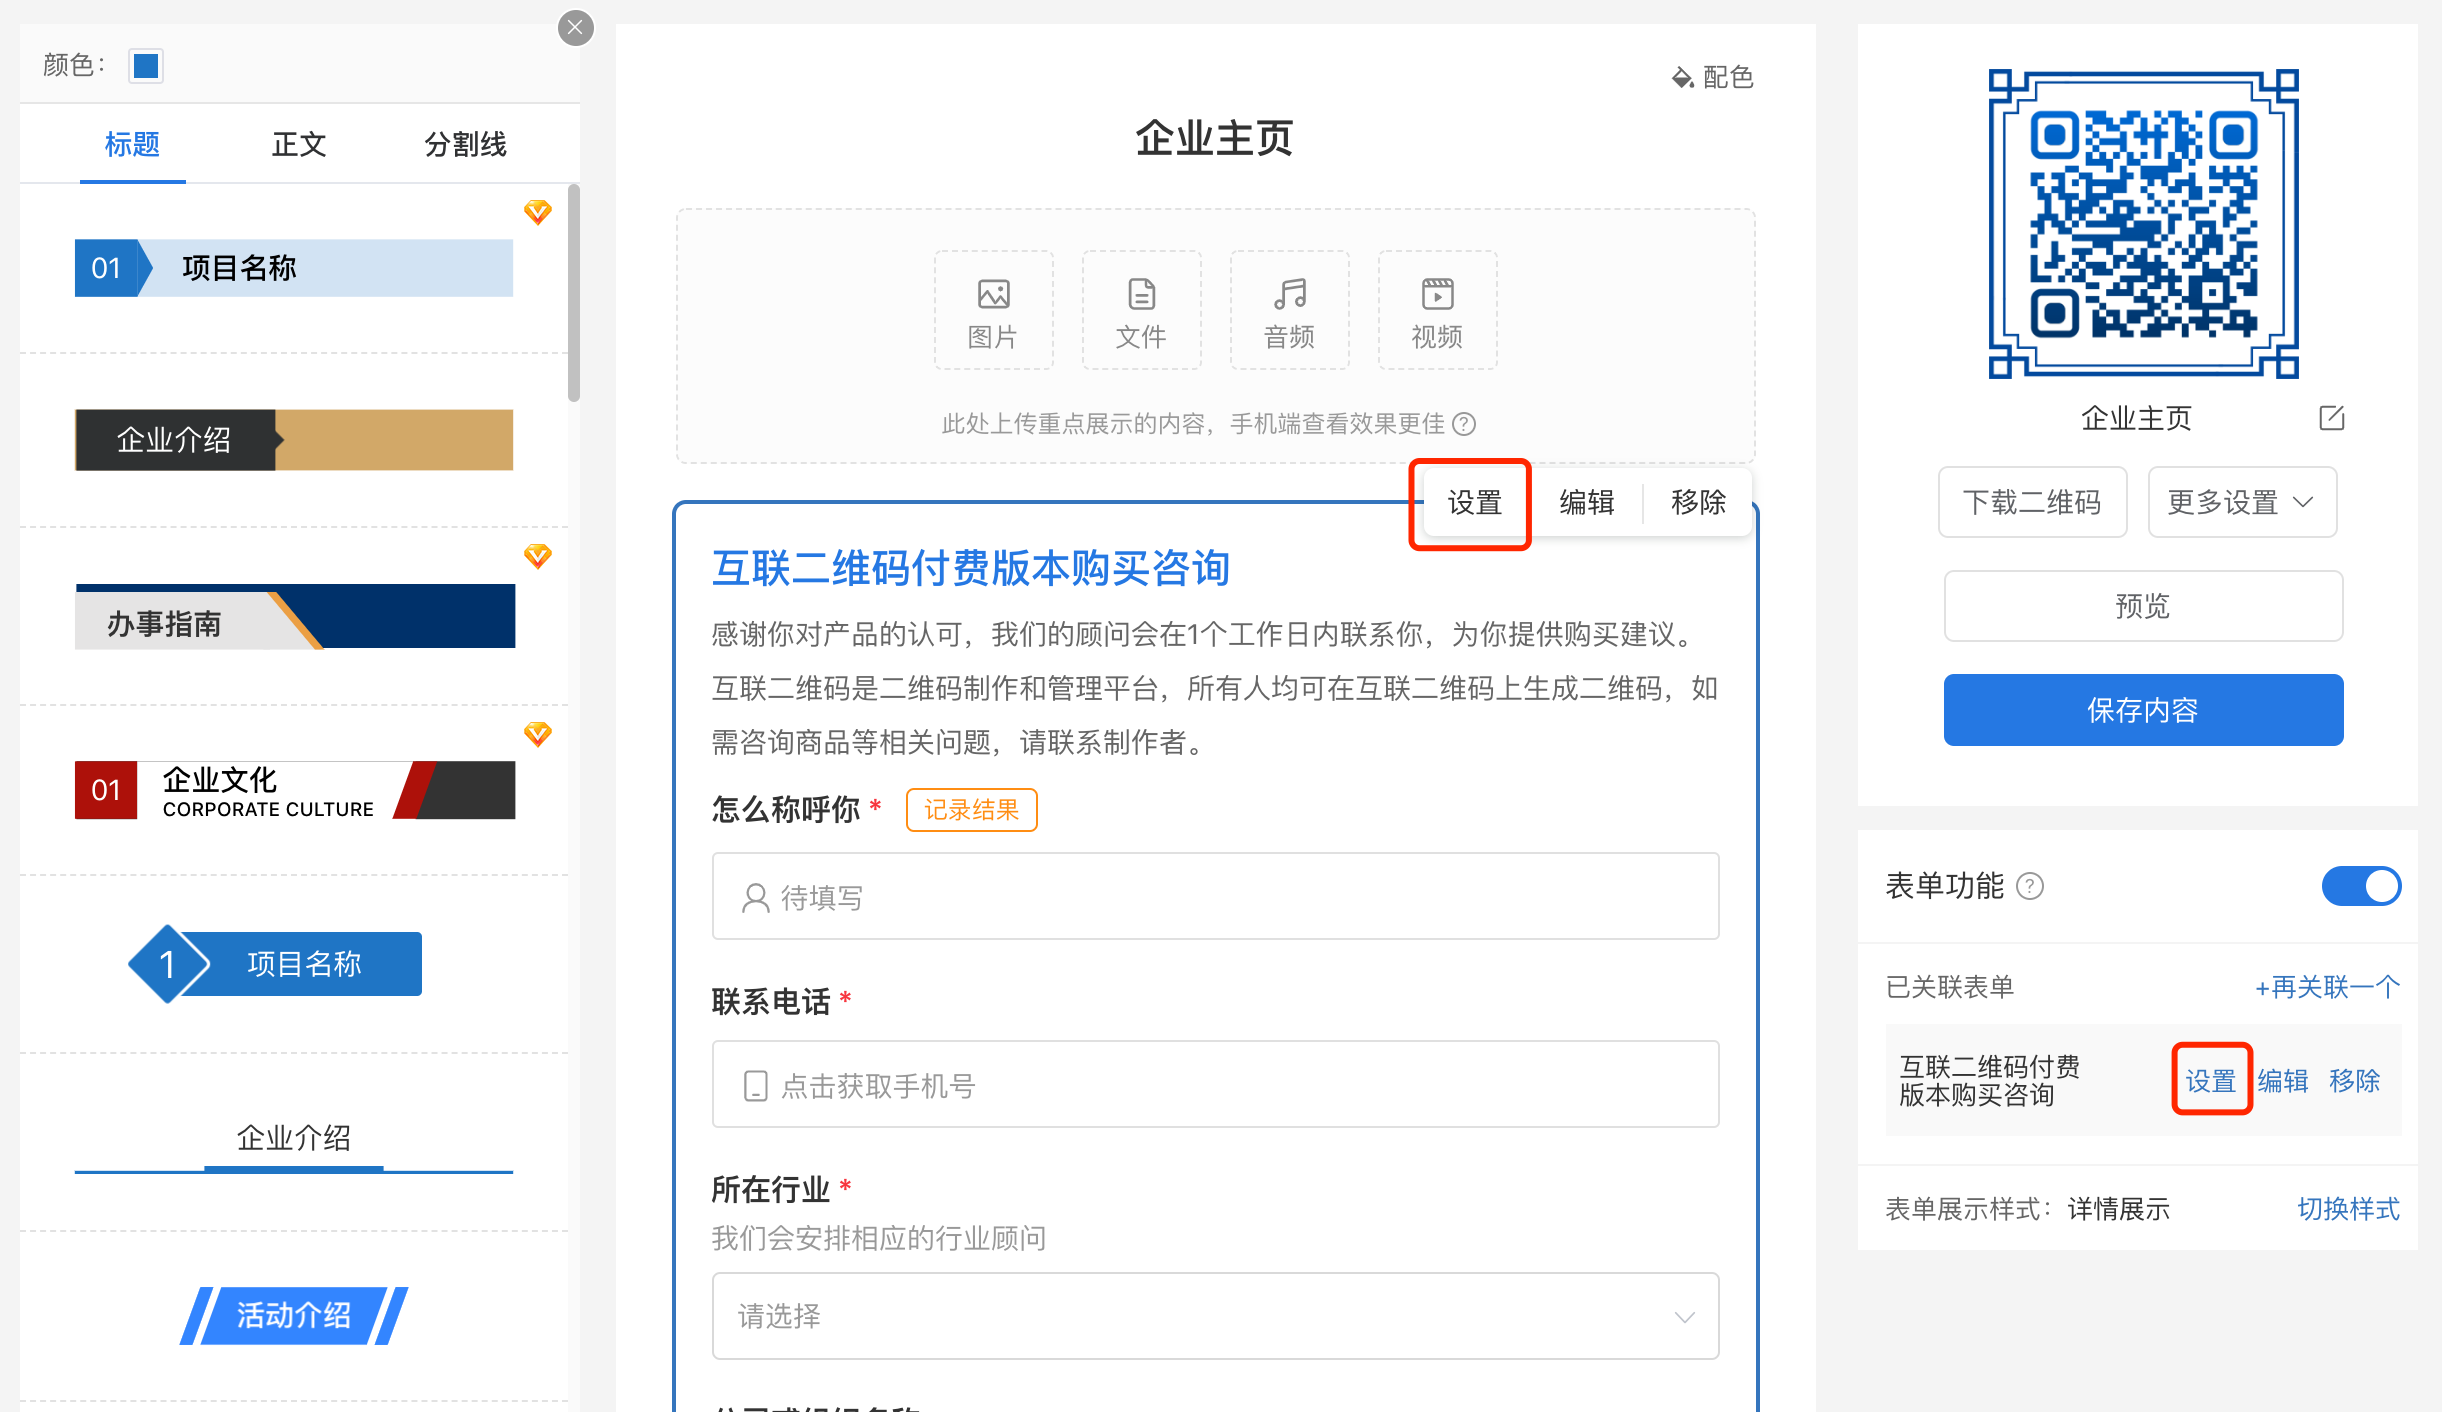The width and height of the screenshot is (2442, 1412).
Task: Close the style panel with X button
Action: [x=575, y=28]
